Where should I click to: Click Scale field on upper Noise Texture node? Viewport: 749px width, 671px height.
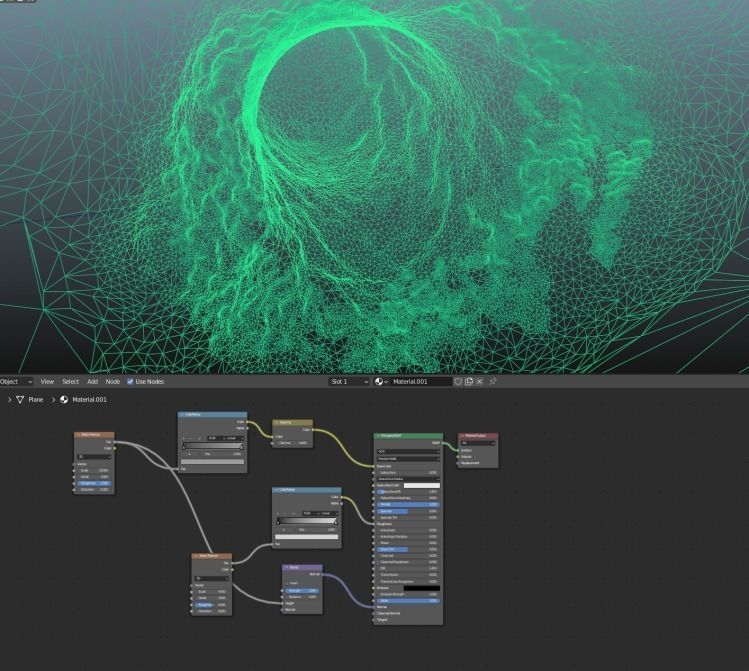(x=94, y=470)
